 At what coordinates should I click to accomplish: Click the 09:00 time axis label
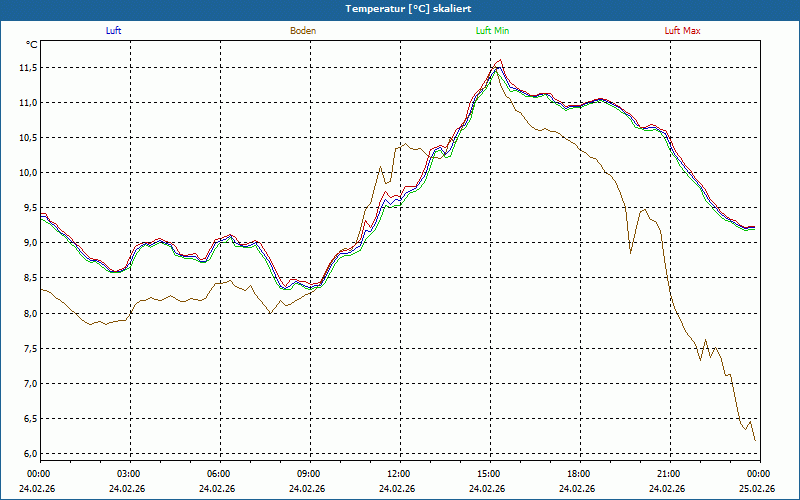[x=308, y=473]
